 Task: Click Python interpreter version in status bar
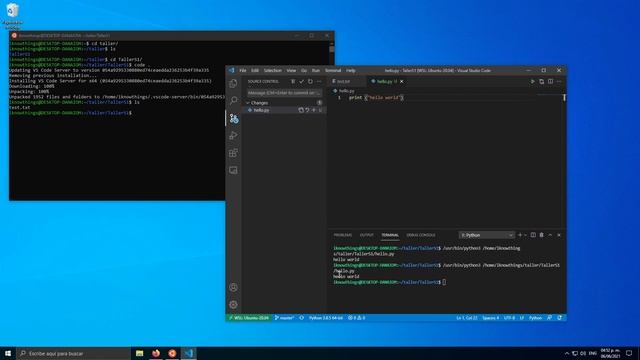[x=326, y=318]
